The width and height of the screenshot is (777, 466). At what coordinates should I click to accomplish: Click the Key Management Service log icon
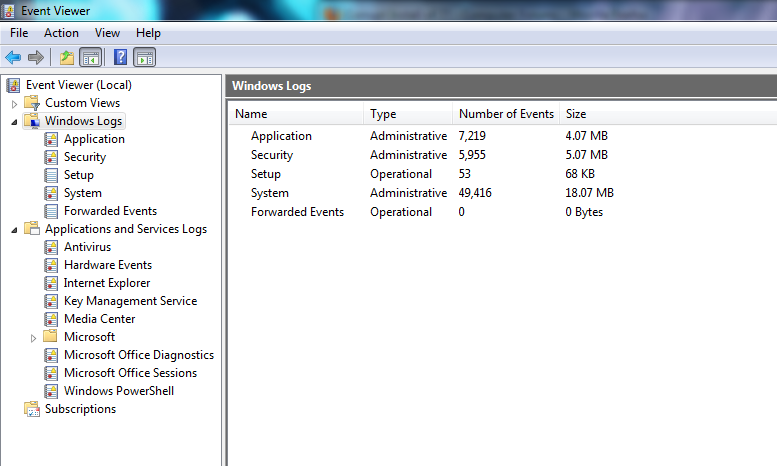click(x=51, y=301)
